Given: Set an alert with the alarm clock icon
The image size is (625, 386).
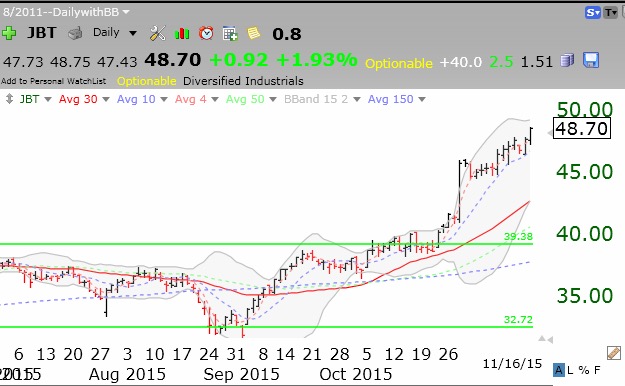Looking at the screenshot, I should click(206, 33).
